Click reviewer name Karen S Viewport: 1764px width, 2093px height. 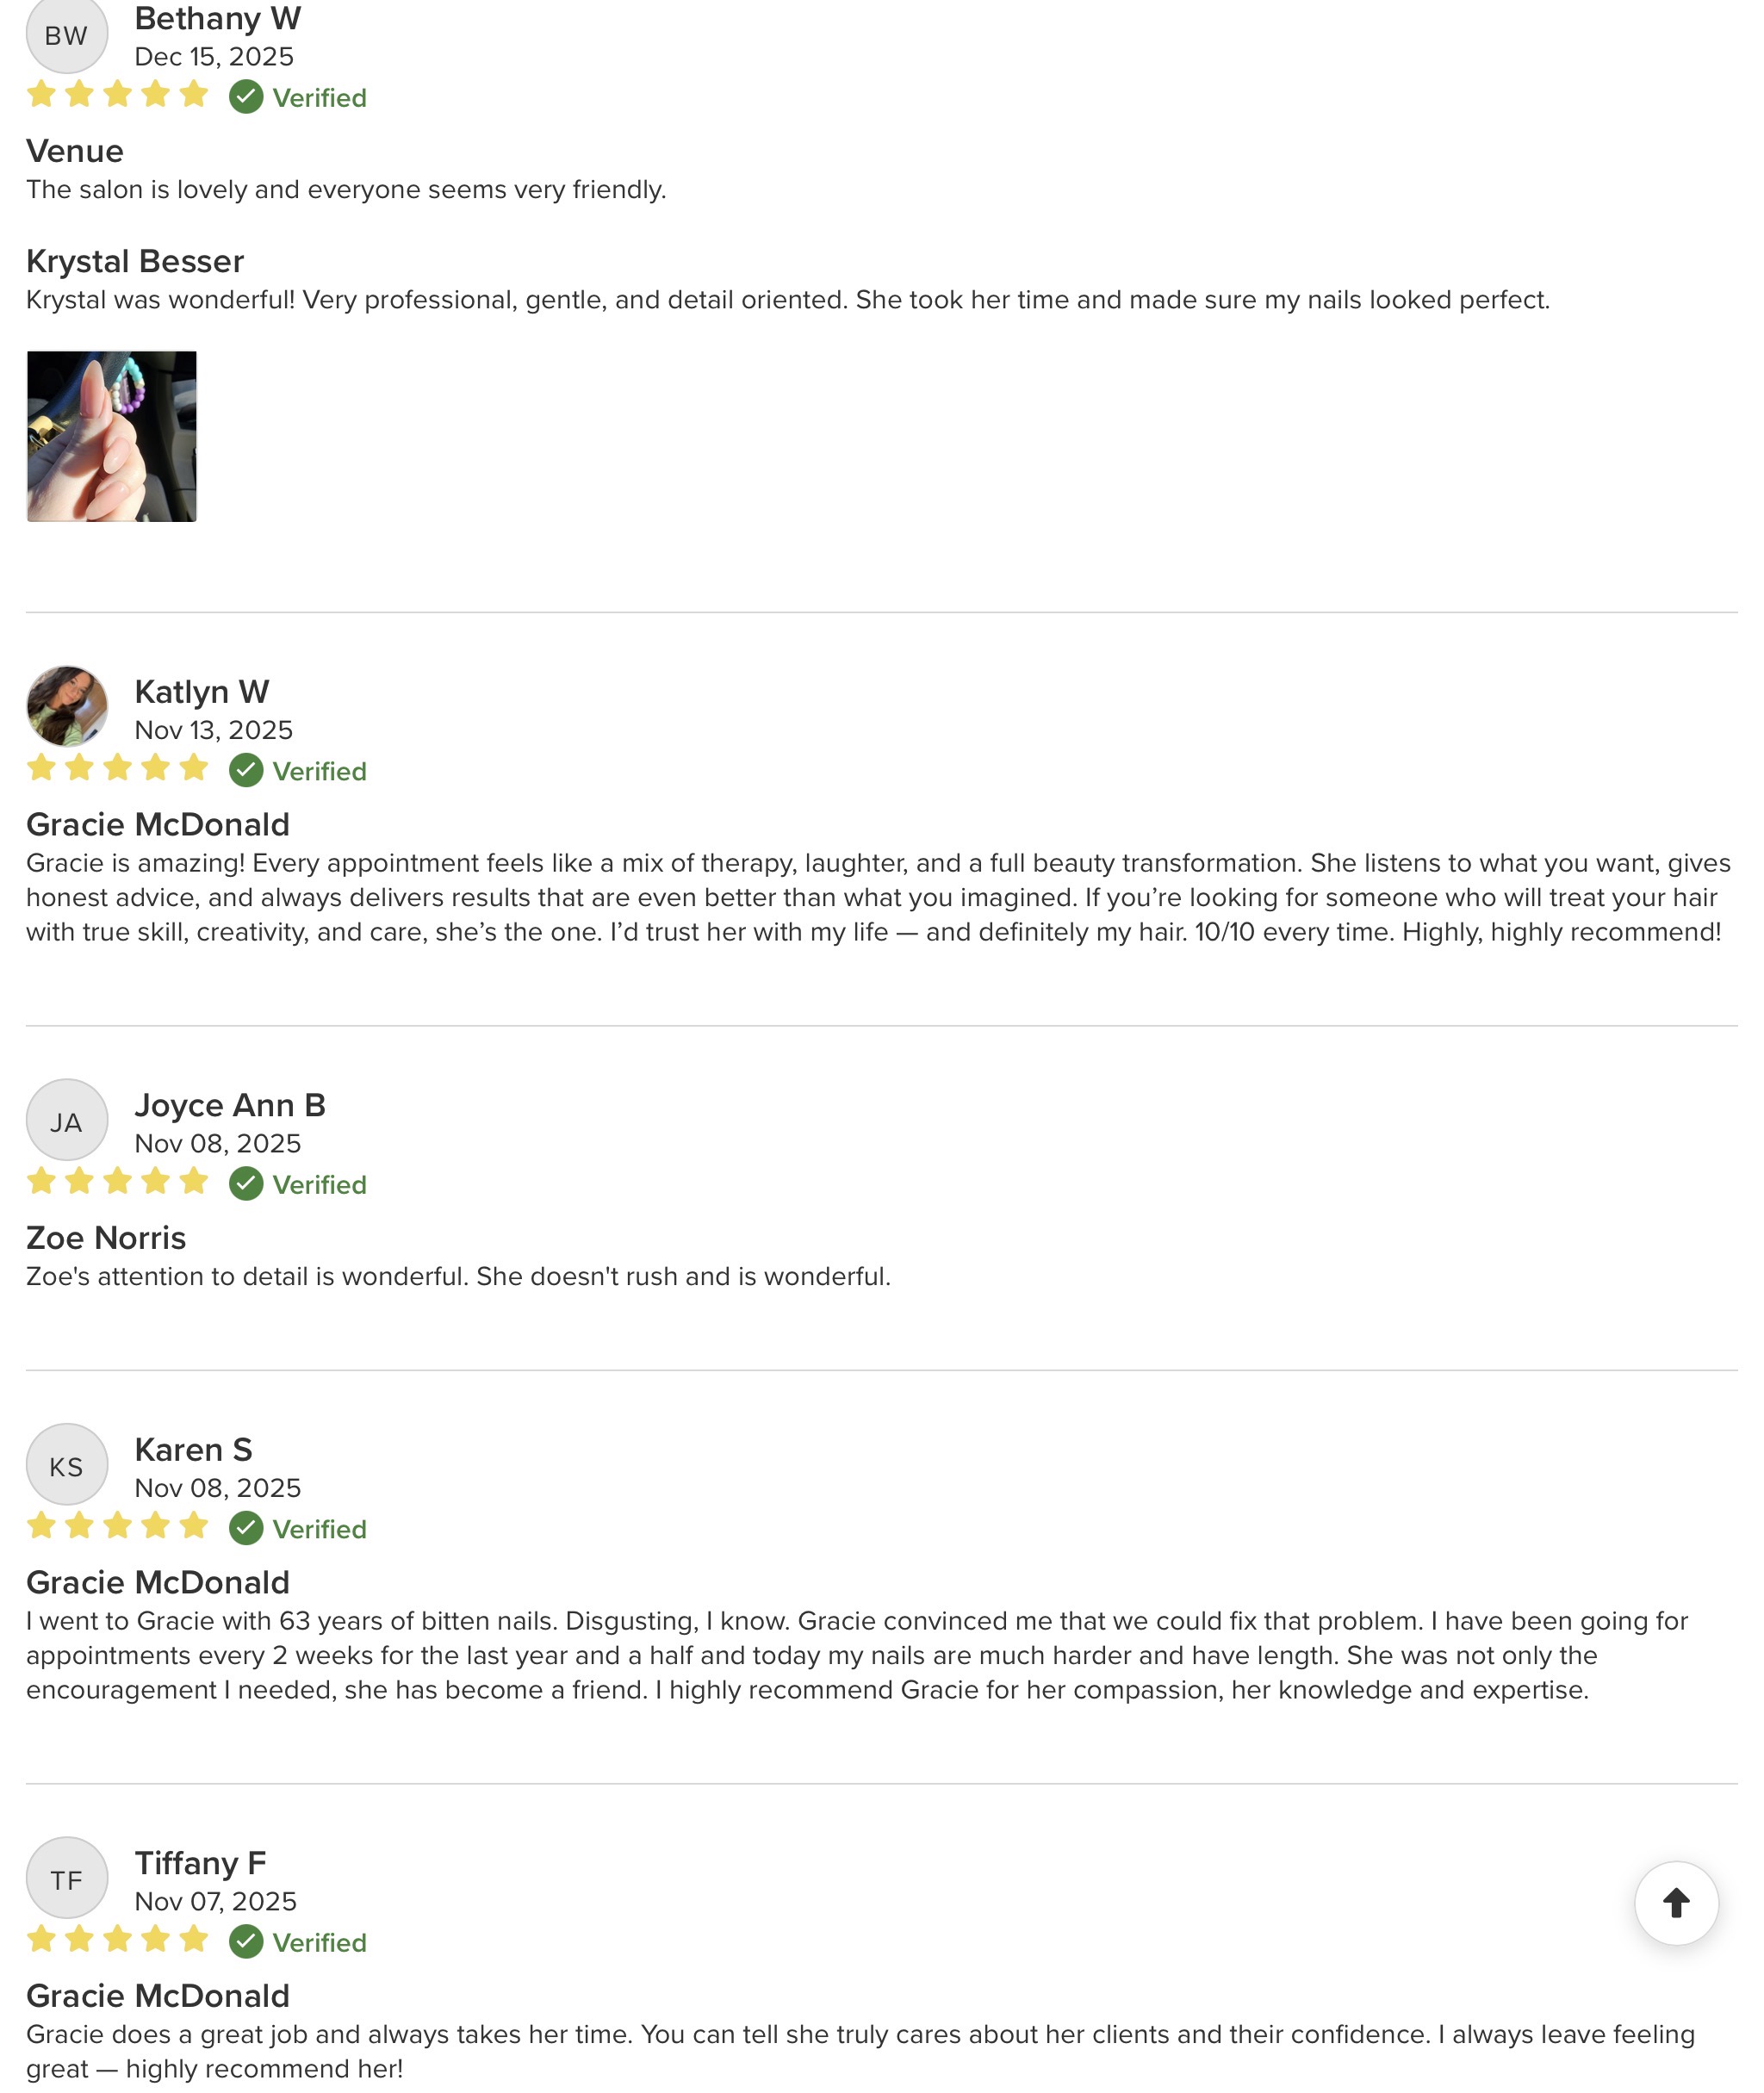click(x=194, y=1450)
